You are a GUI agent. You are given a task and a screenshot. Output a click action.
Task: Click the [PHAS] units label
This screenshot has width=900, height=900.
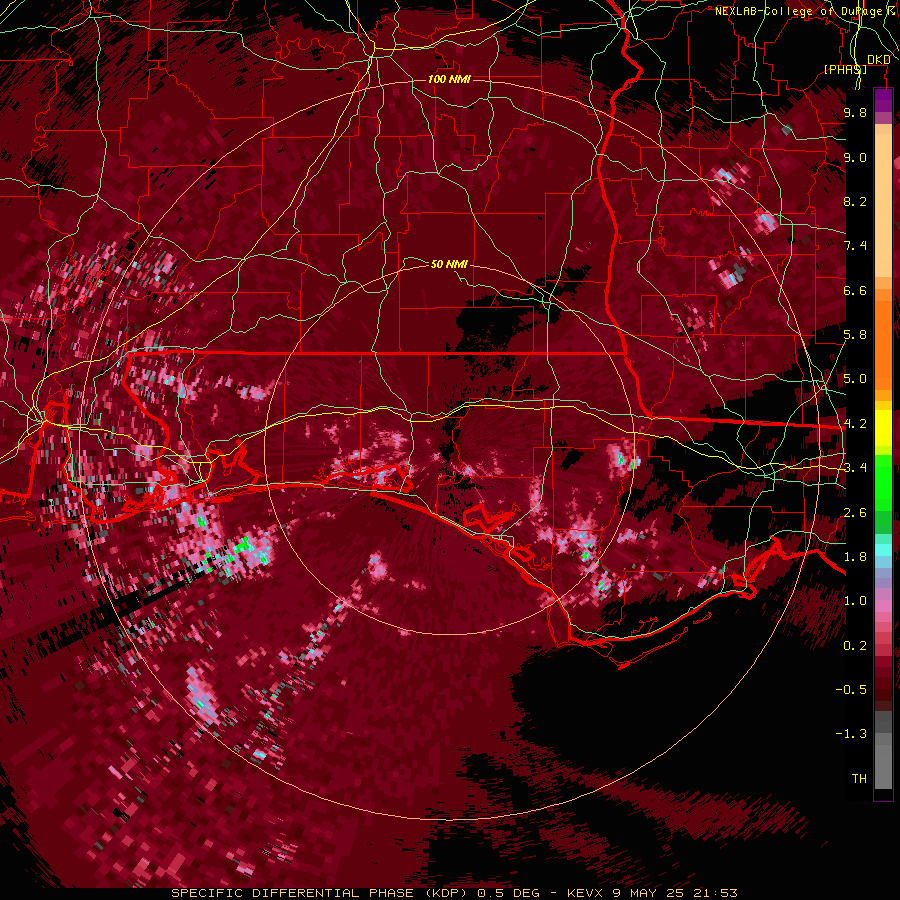pos(845,69)
